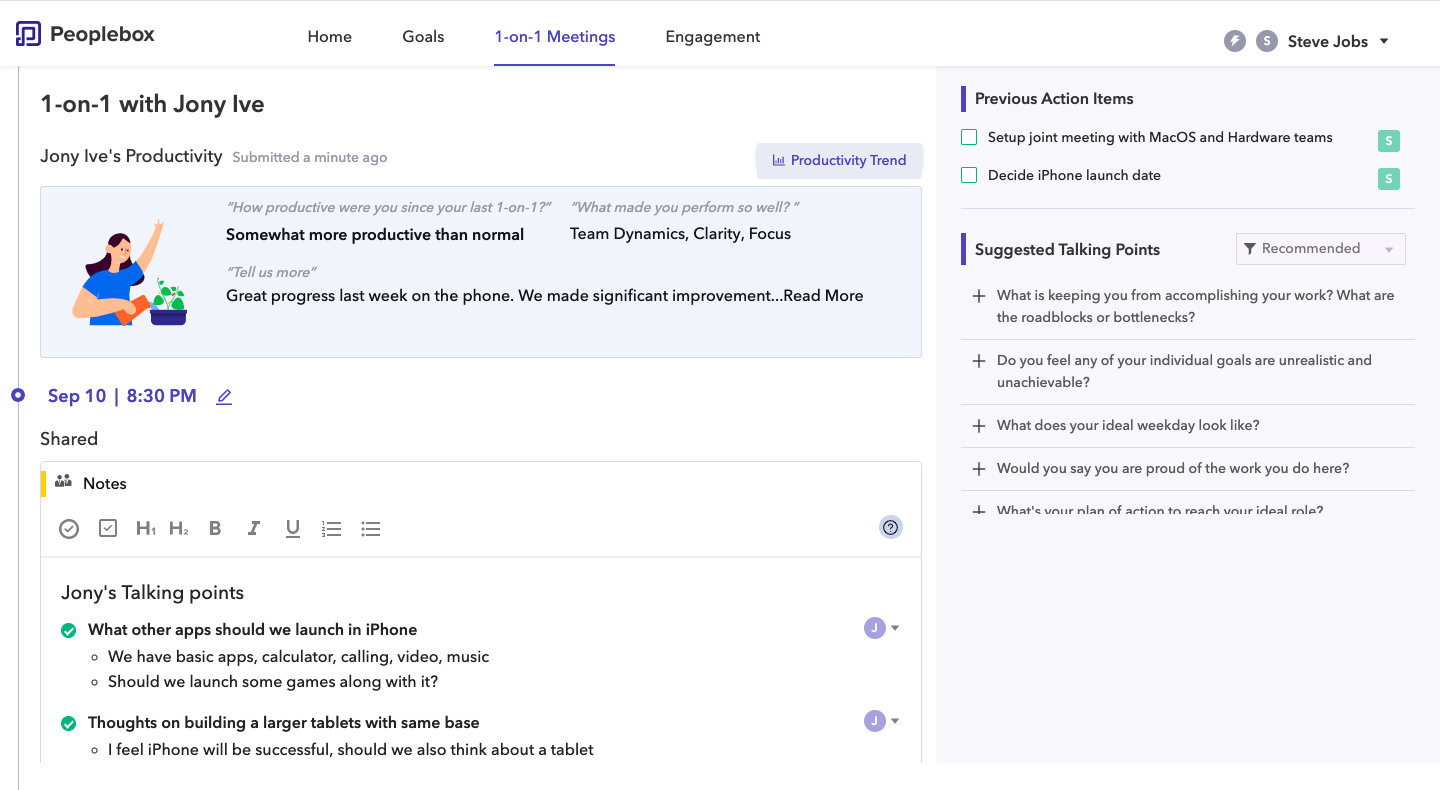1440x790 pixels.
Task: Insert a numbered list in notes
Action: (x=331, y=529)
